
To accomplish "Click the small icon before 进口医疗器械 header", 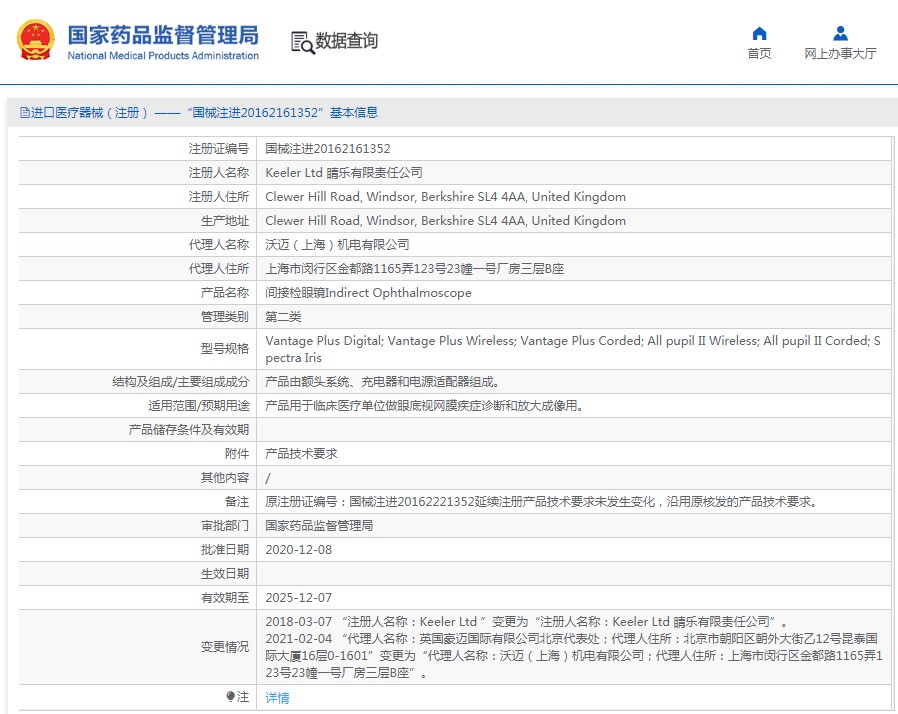I will [23, 113].
